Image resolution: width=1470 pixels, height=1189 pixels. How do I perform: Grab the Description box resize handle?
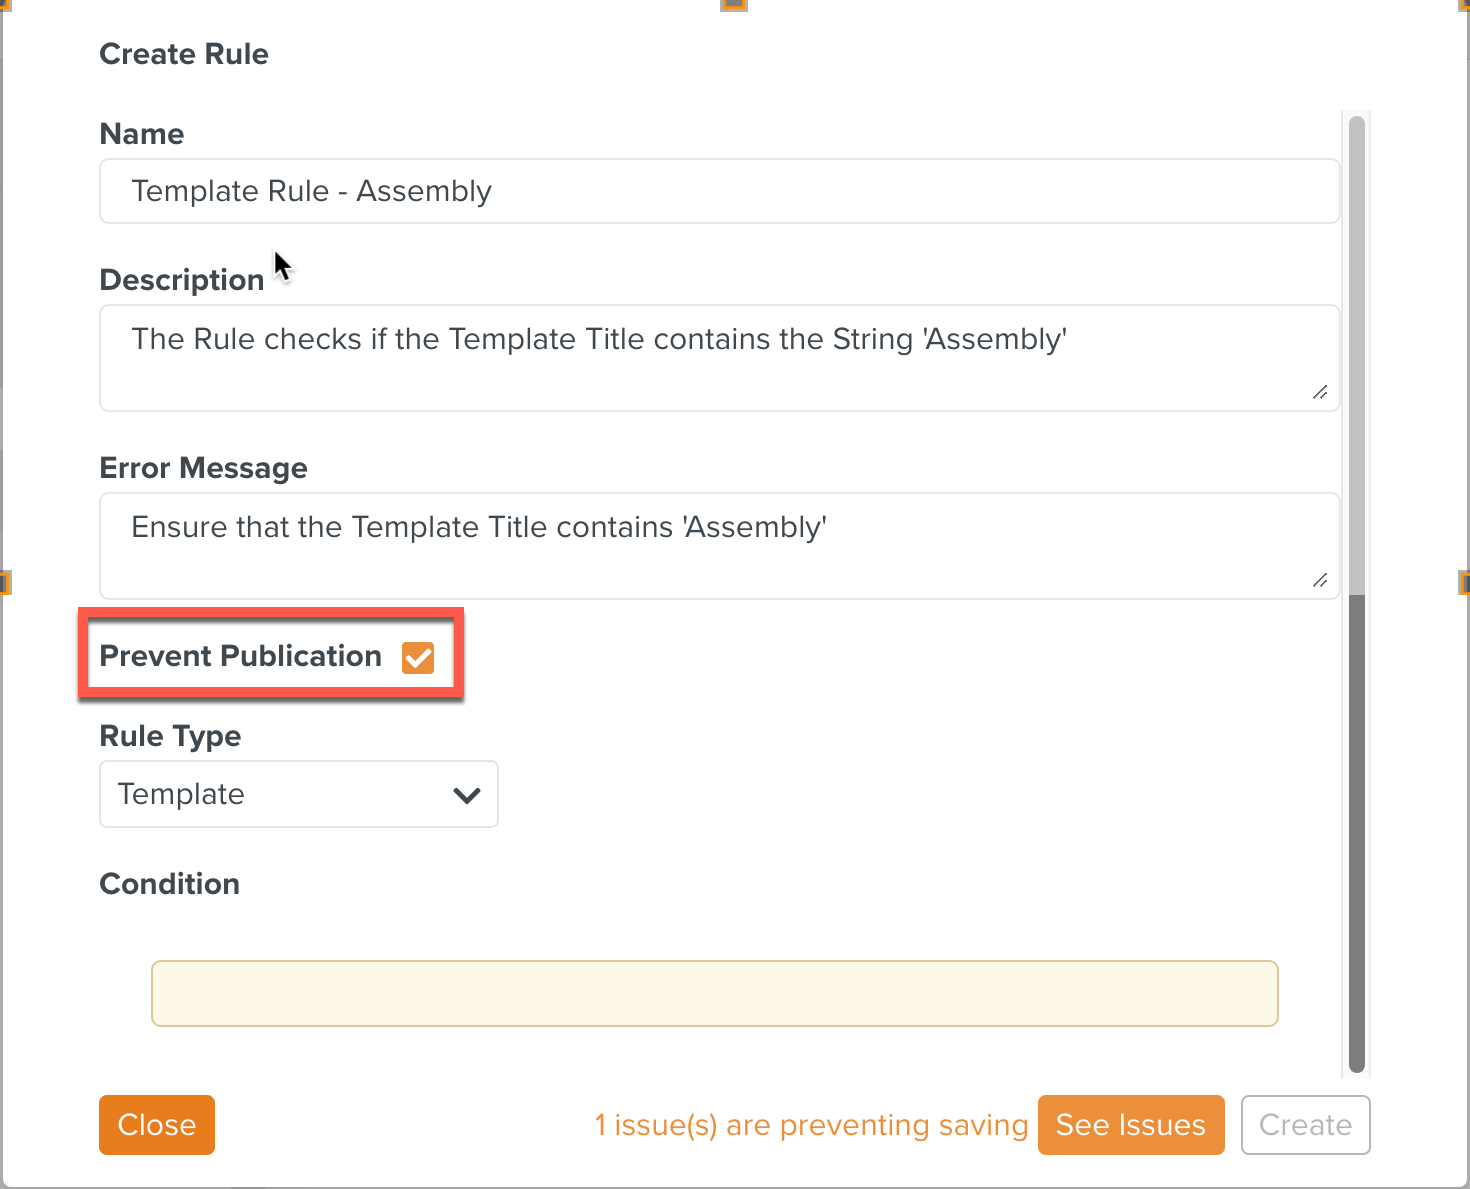click(1320, 392)
